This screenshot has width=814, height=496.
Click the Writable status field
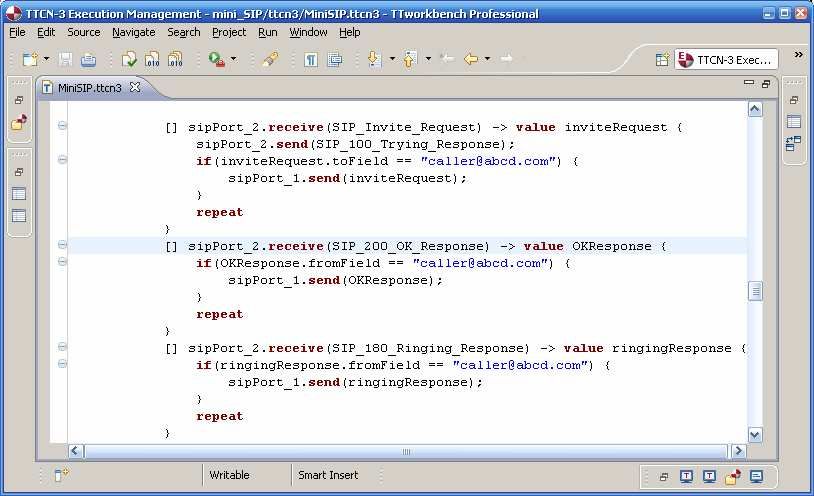coord(229,475)
